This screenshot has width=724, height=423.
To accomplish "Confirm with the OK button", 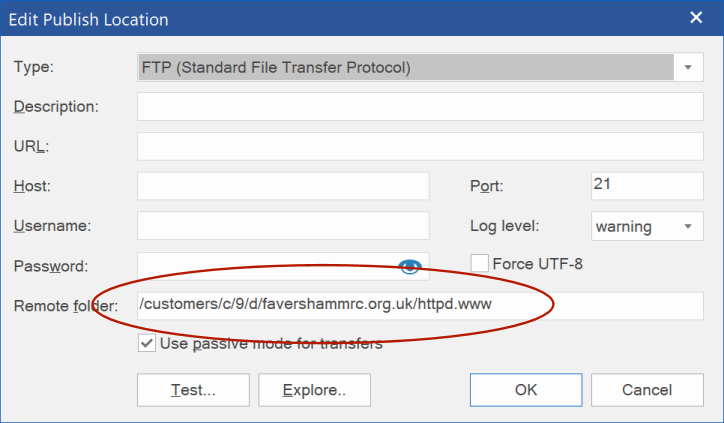I will click(526, 390).
